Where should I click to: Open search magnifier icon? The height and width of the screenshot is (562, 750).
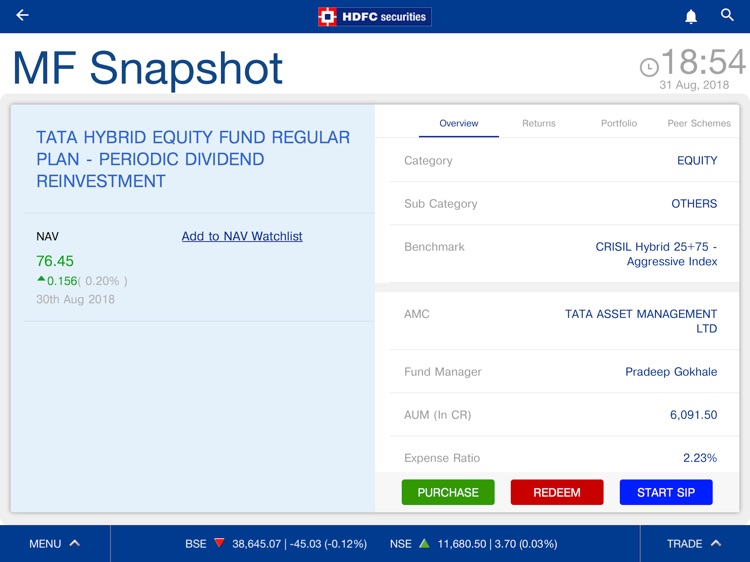pyautogui.click(x=727, y=15)
